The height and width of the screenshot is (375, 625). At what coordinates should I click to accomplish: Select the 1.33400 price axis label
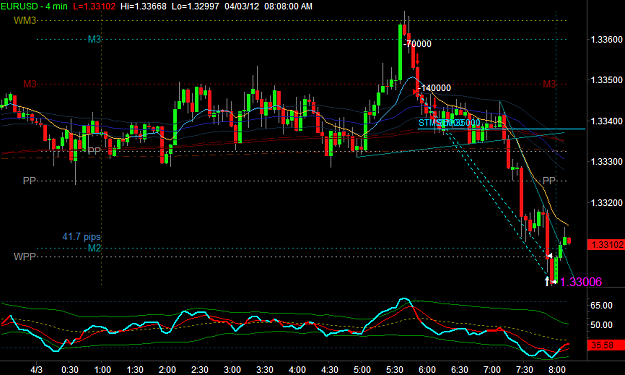(606, 121)
